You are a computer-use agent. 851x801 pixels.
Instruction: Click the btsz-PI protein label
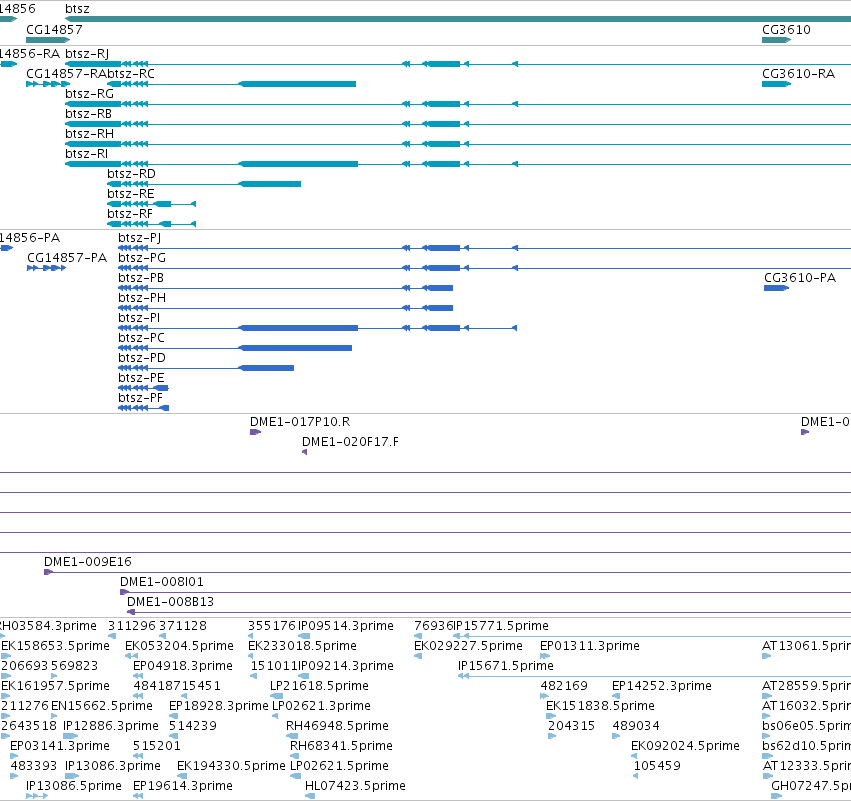tap(139, 318)
